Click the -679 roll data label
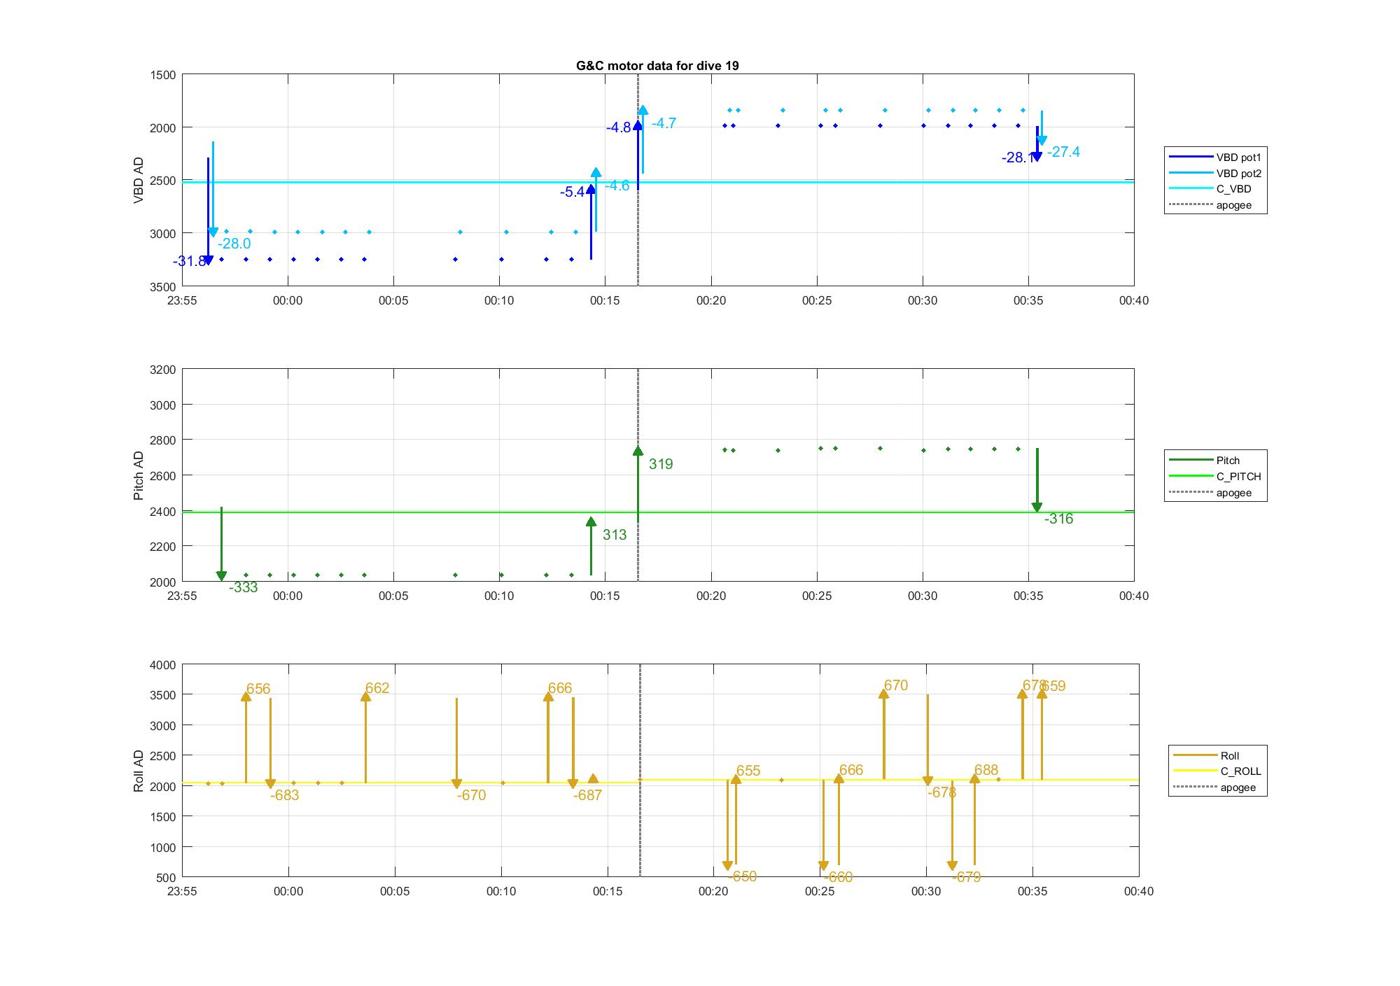 coord(967,877)
